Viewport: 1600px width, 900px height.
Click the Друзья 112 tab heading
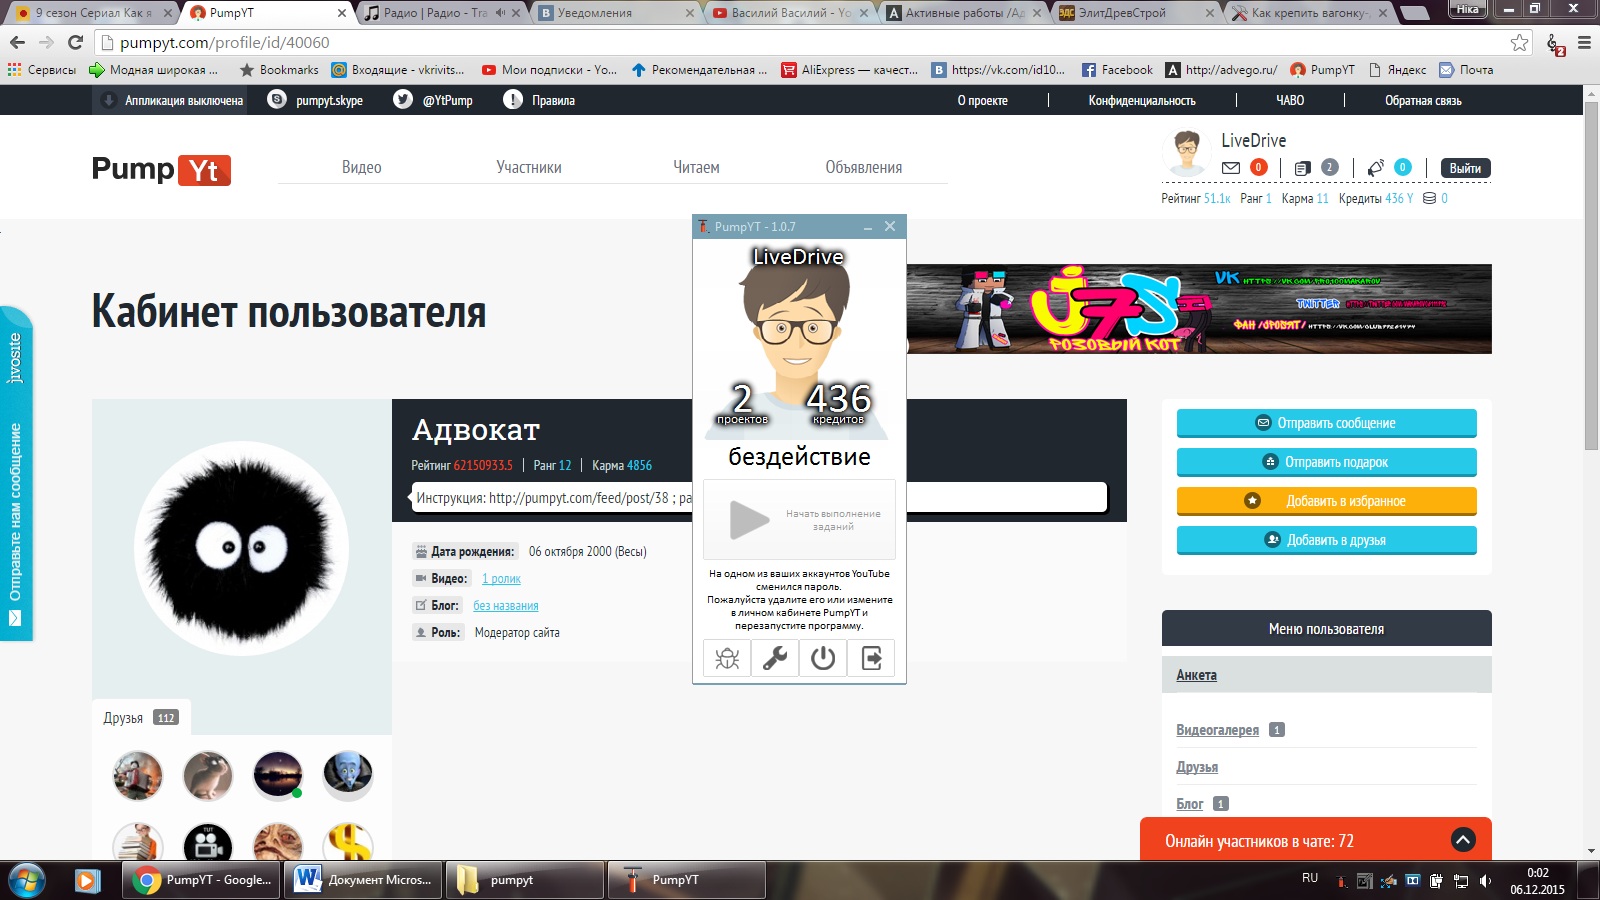[x=141, y=718]
